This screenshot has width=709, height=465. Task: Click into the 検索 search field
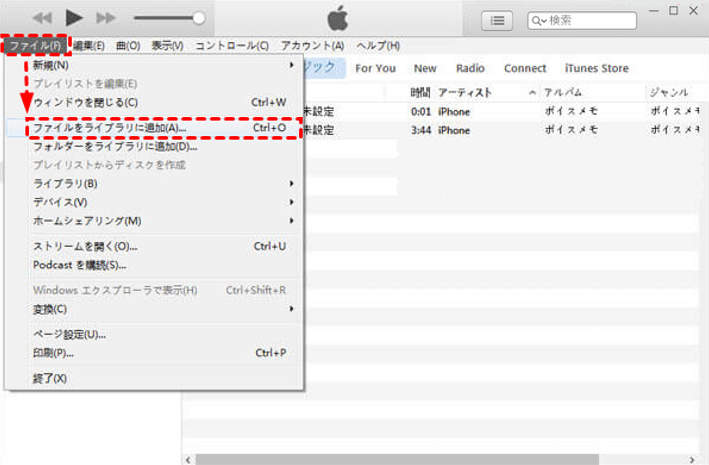coord(582,20)
